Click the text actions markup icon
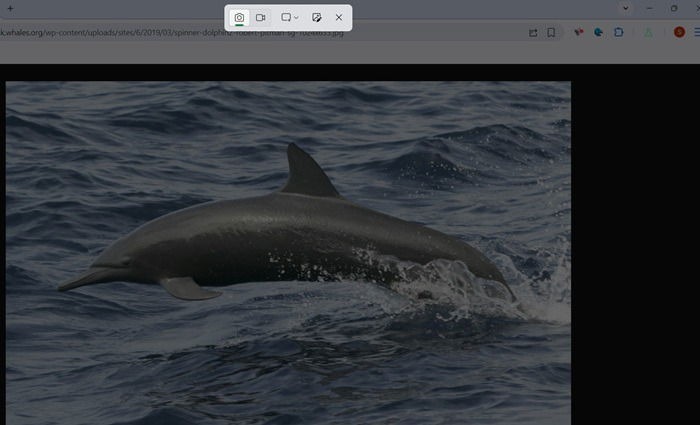Image resolution: width=700 pixels, height=425 pixels. click(317, 18)
